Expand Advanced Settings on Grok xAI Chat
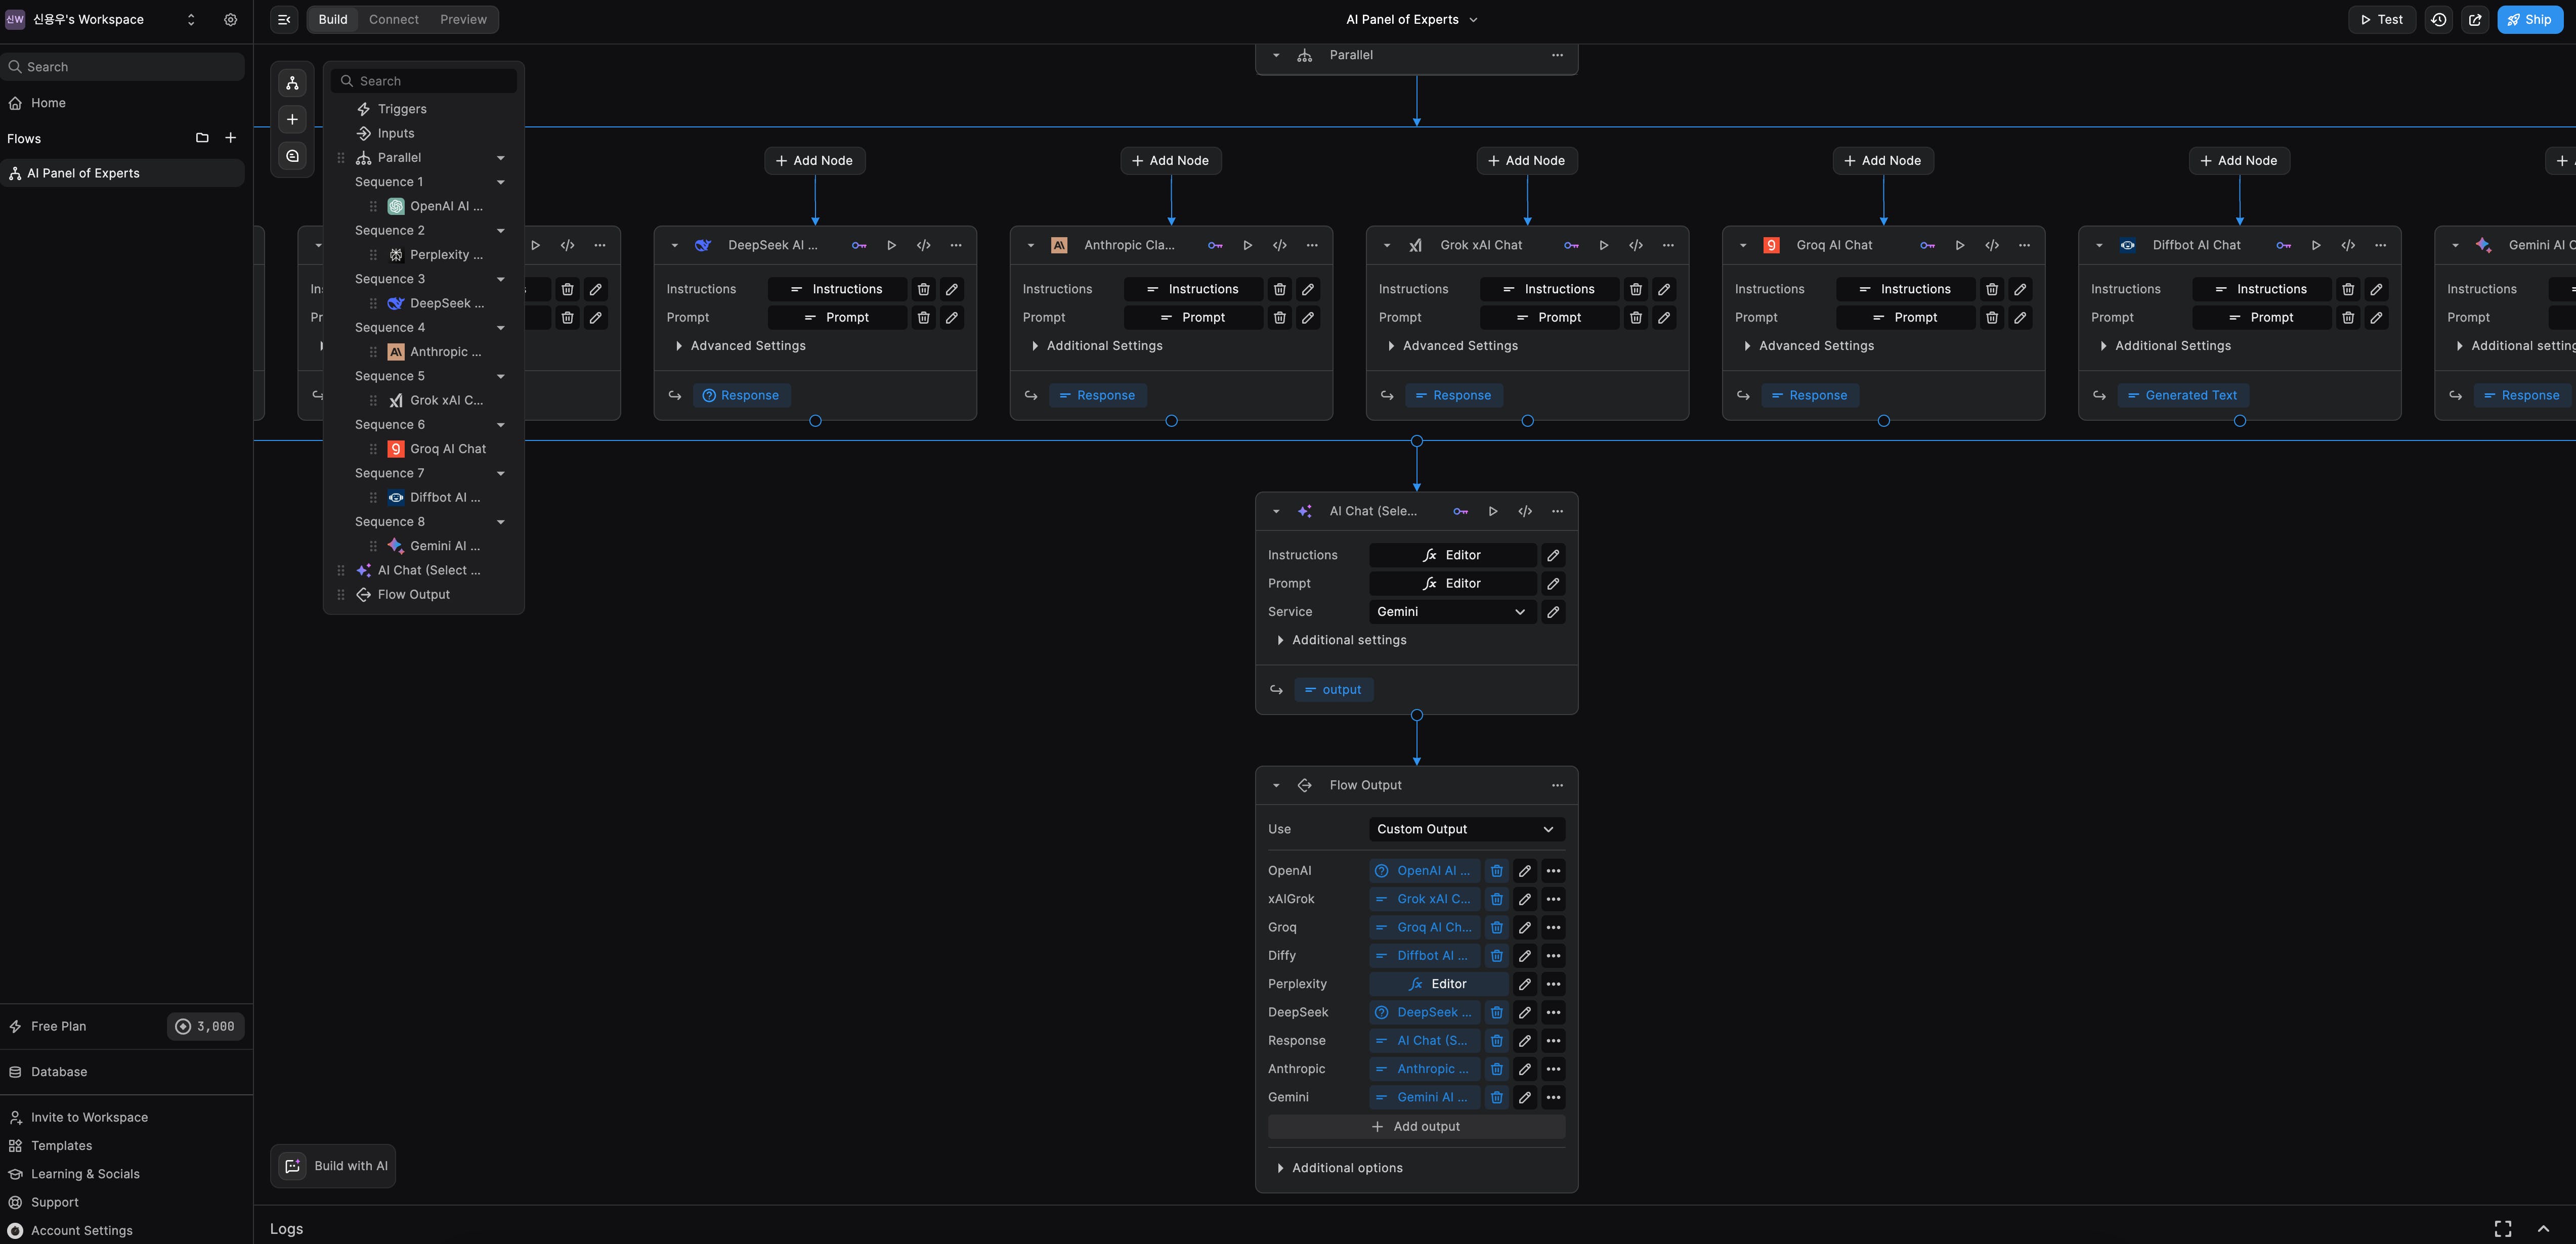 1459,346
